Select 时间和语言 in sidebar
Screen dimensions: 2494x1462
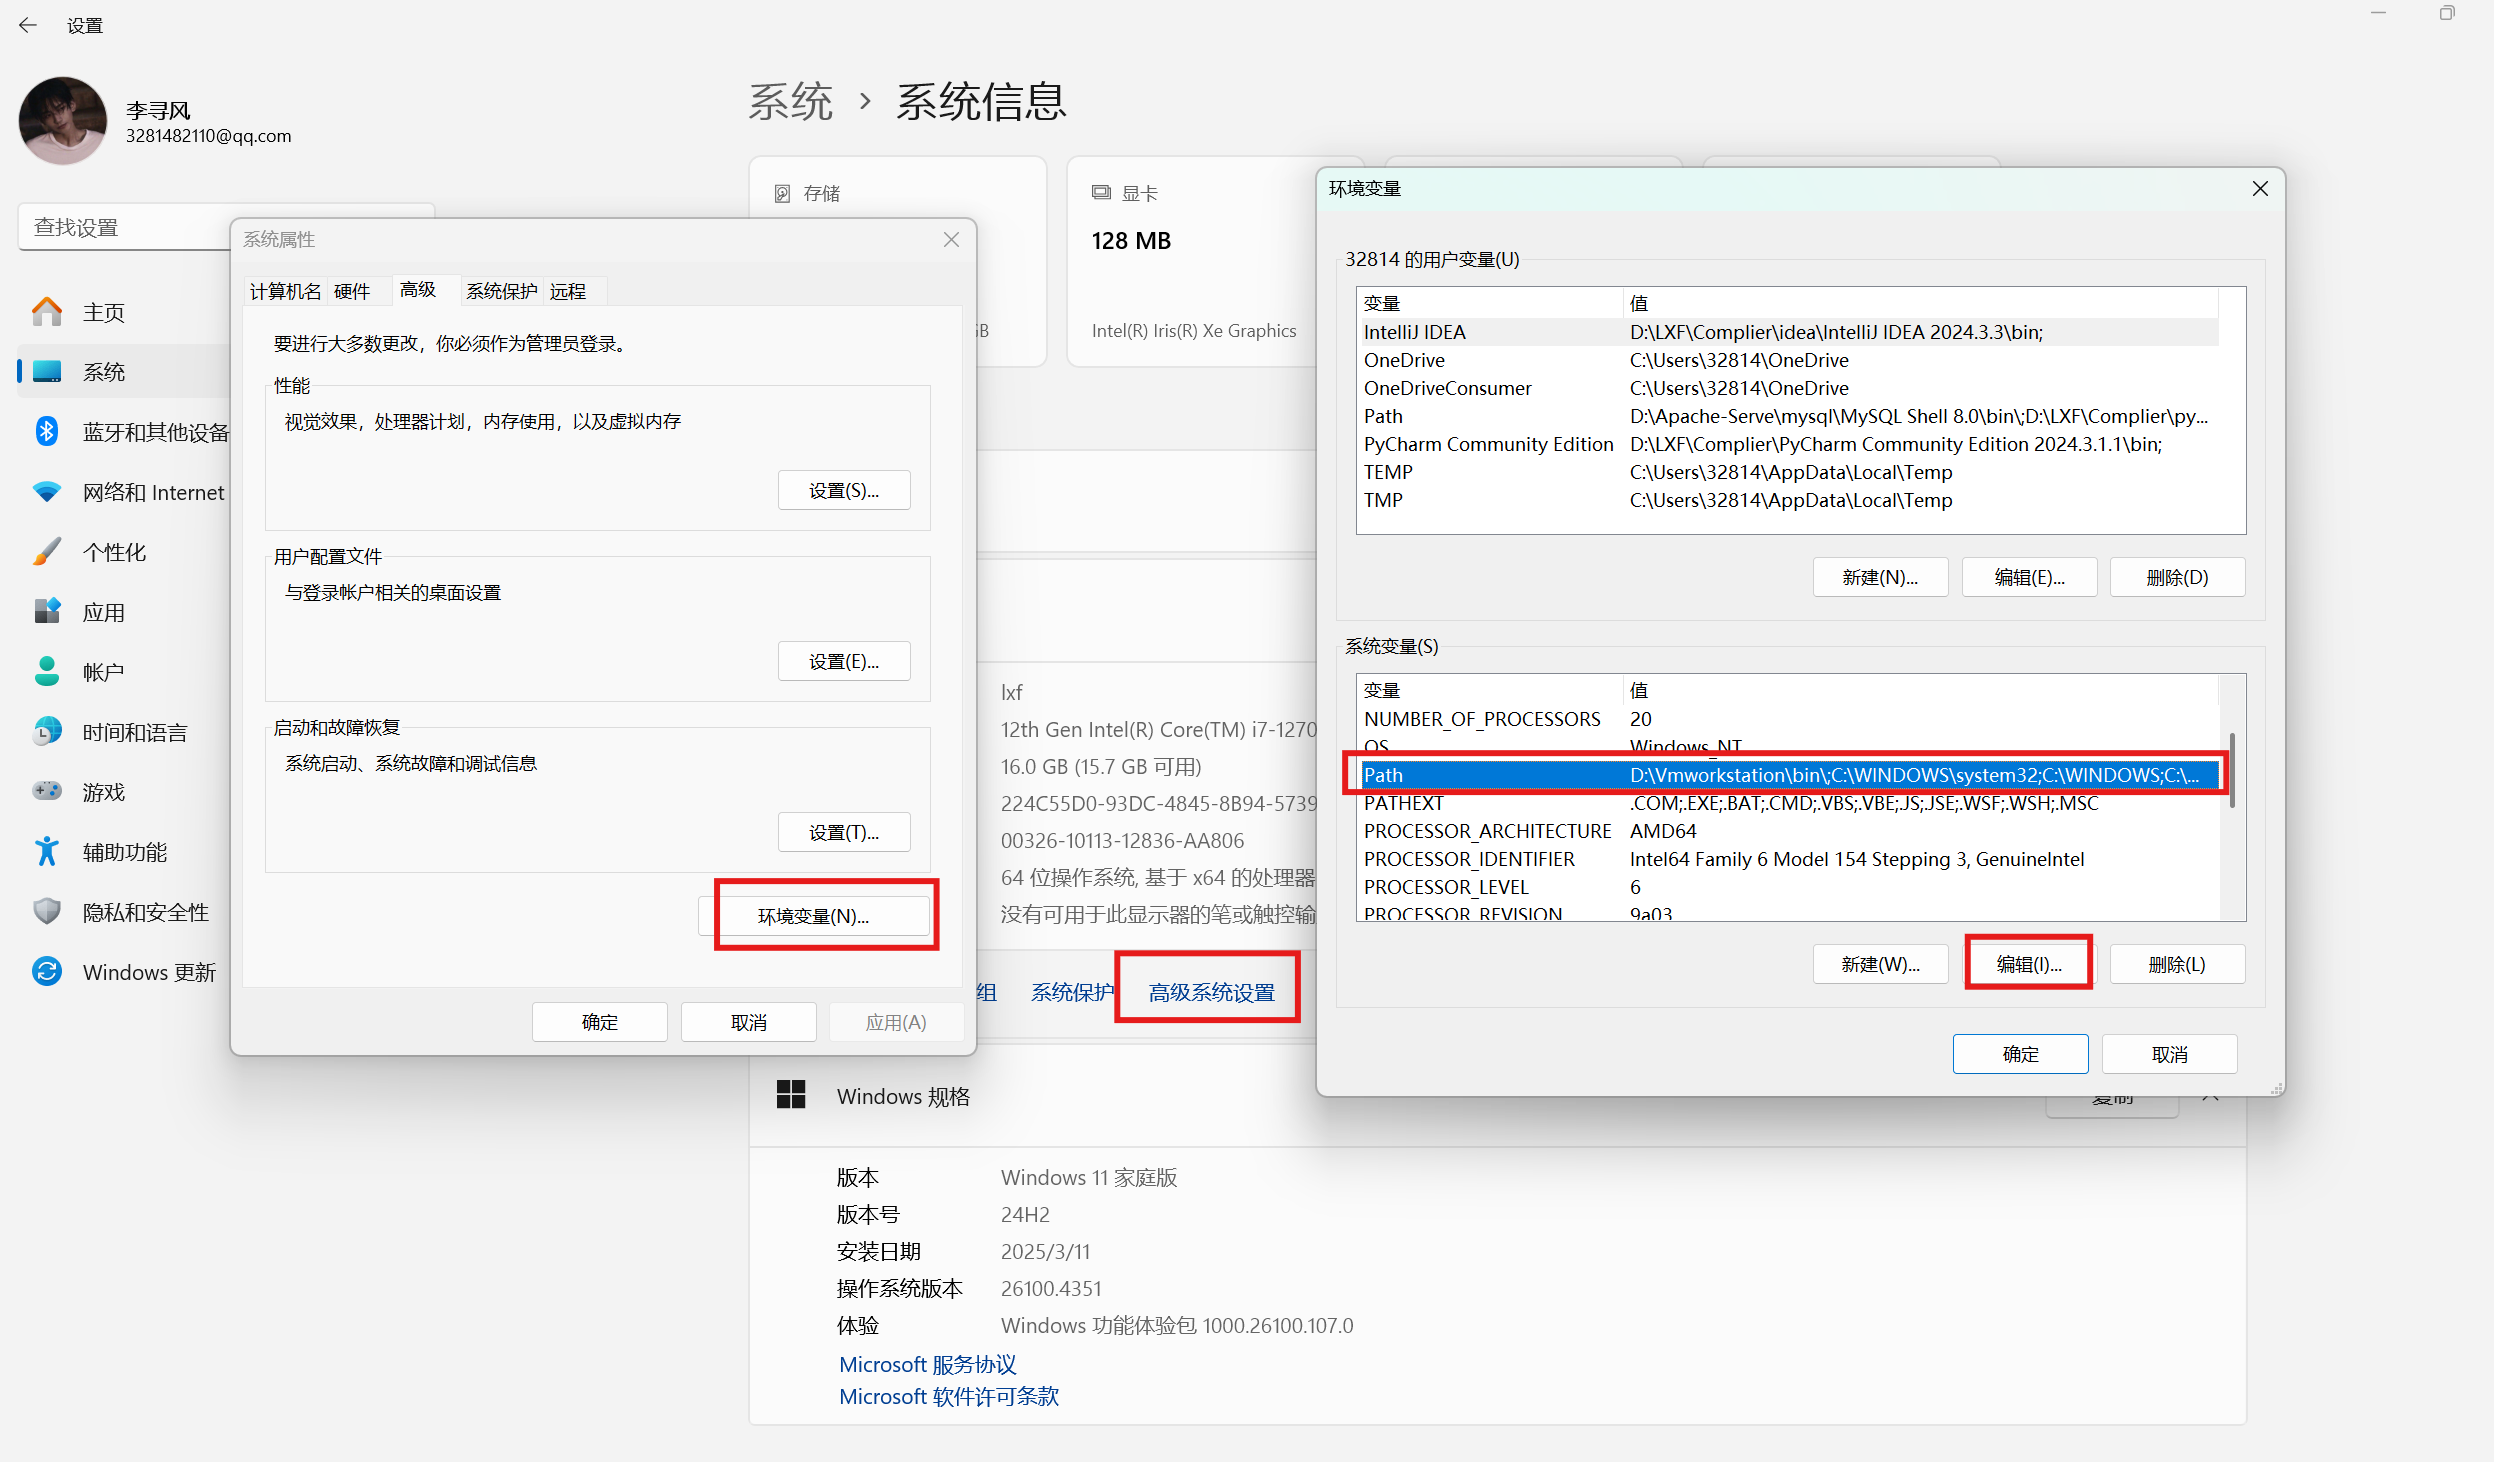(x=134, y=731)
